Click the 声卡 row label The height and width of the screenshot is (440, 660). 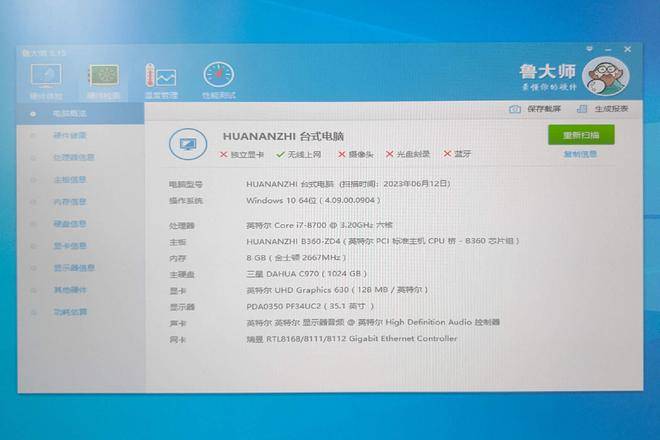click(177, 323)
